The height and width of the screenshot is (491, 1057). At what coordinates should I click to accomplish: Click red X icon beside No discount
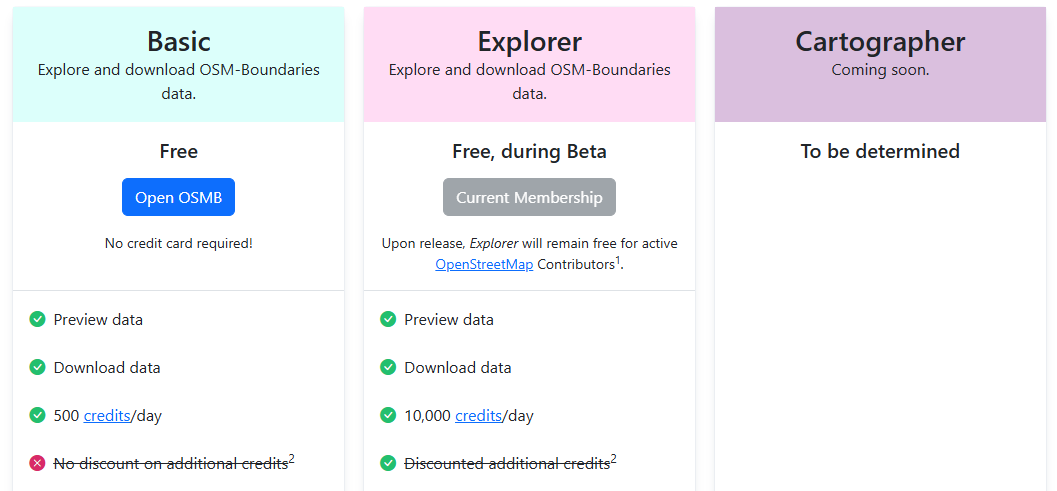click(x=37, y=463)
